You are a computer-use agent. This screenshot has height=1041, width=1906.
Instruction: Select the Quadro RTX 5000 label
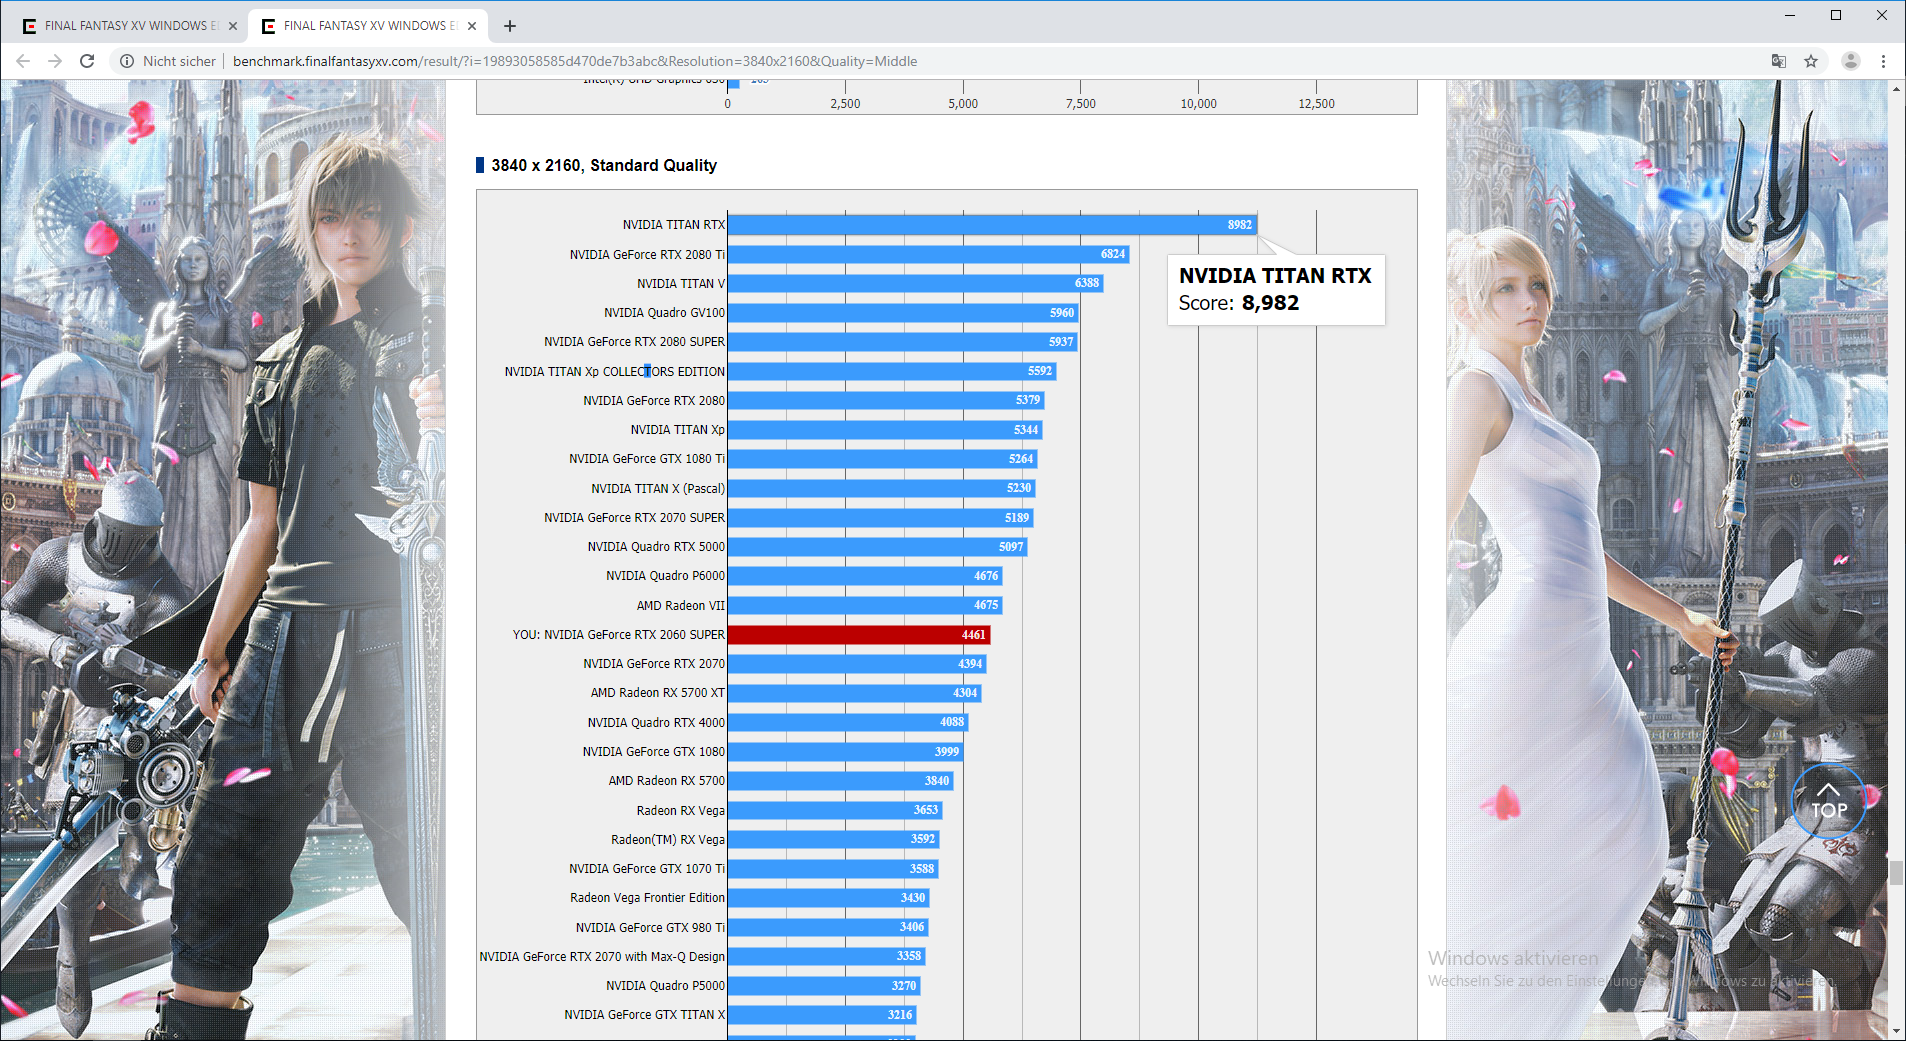tap(656, 547)
